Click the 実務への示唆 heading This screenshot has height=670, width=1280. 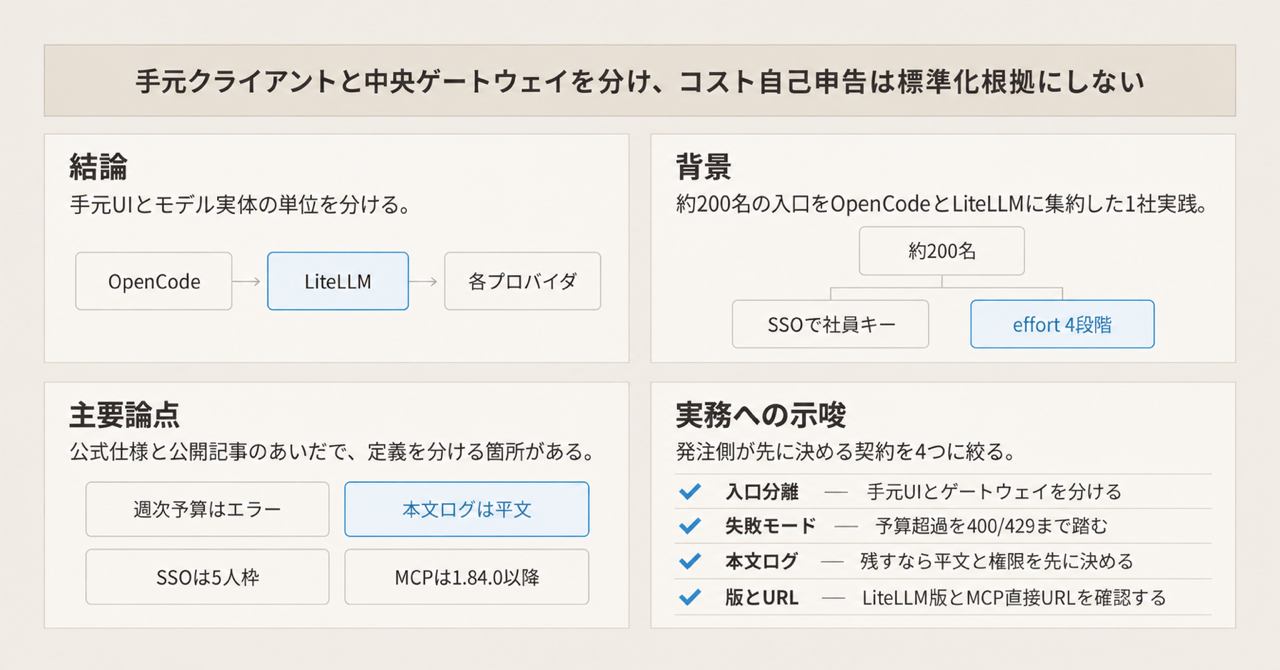[762, 415]
